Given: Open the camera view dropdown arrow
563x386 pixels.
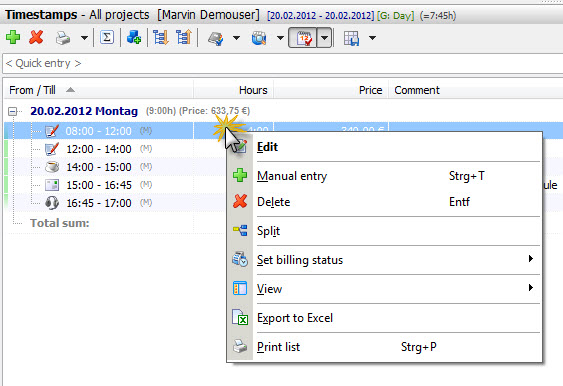Looking at the screenshot, I should click(280, 38).
